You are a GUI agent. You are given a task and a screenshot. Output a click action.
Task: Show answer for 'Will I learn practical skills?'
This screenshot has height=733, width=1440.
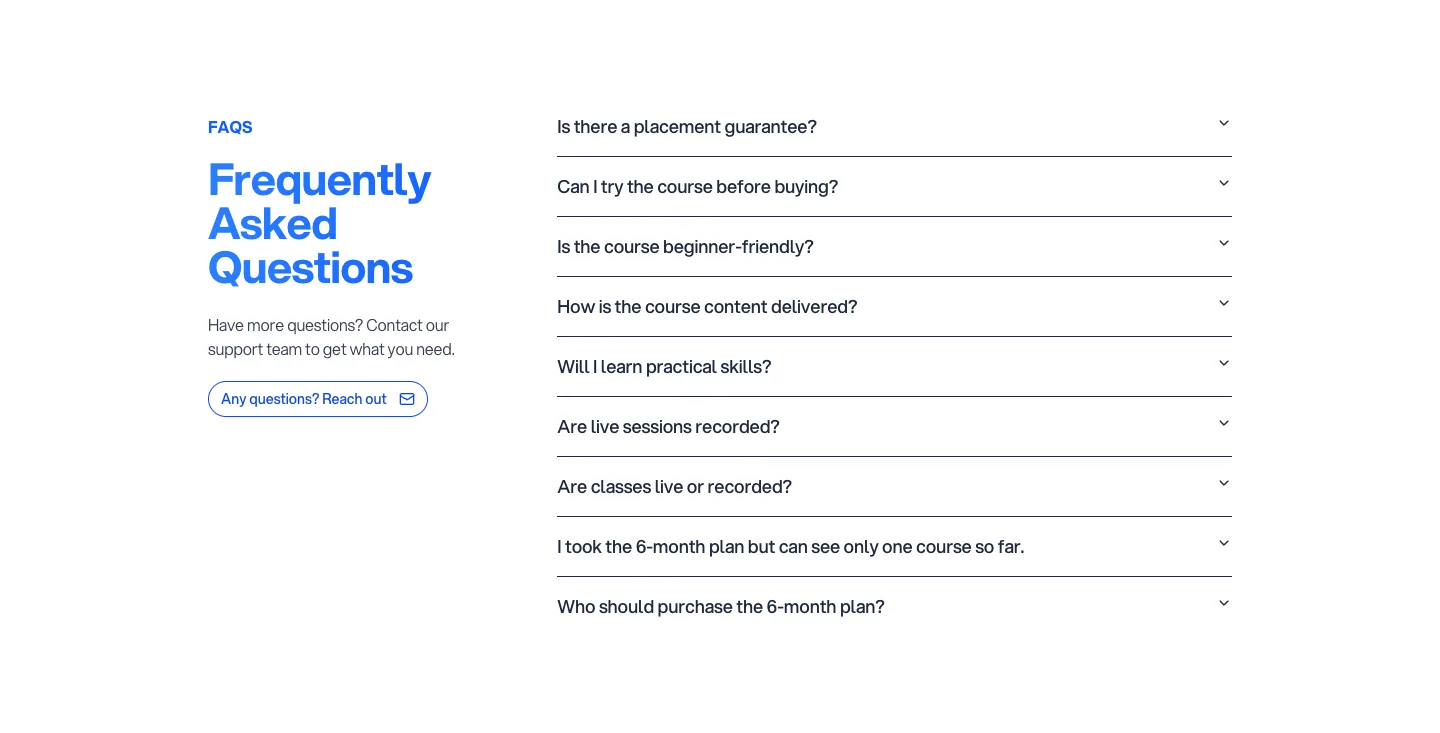pyautogui.click(x=894, y=367)
